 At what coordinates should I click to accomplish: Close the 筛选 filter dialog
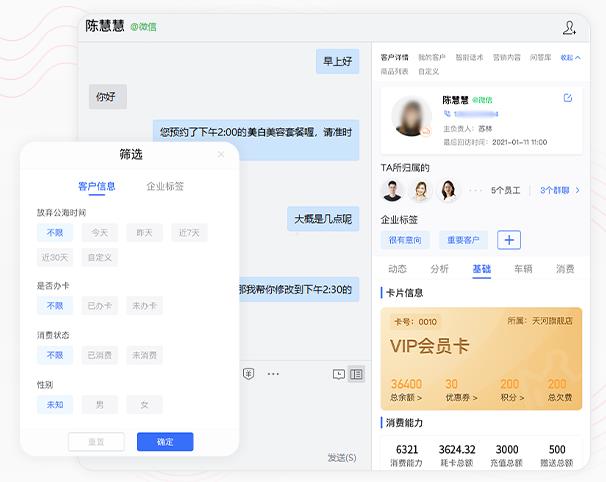pos(221,154)
